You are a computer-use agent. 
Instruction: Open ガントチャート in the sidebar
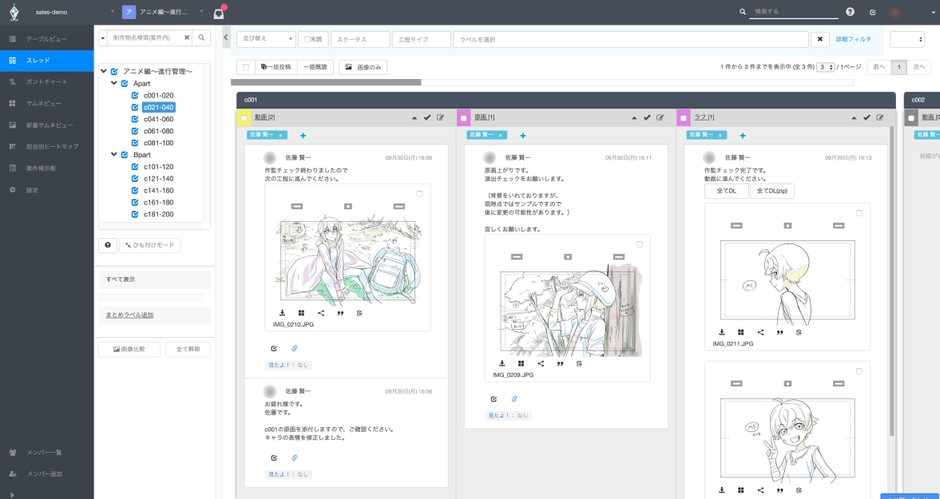(x=46, y=82)
